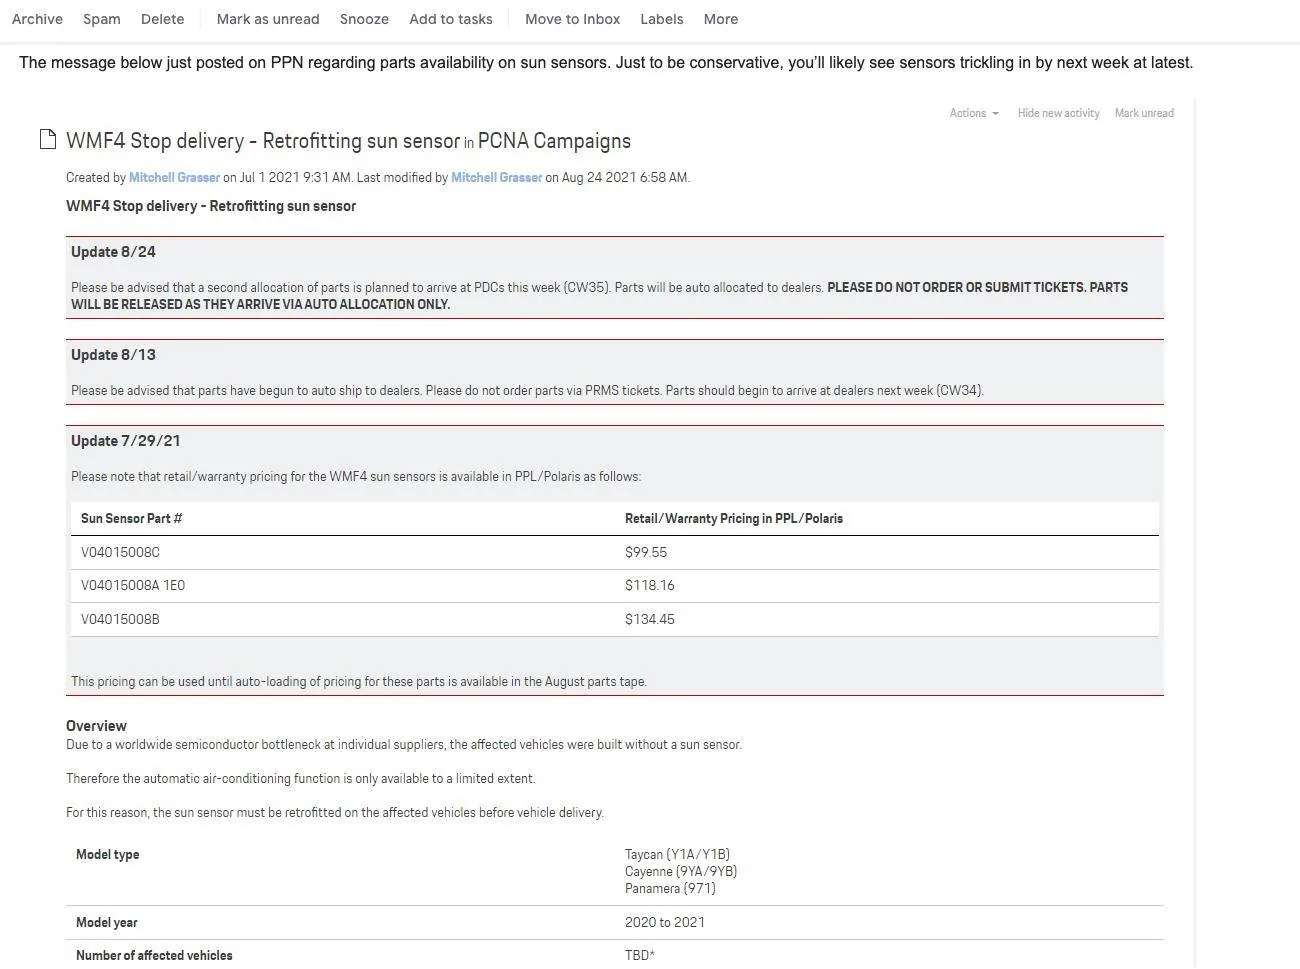The width and height of the screenshot is (1300, 969).
Task: Open the WMF4 Stop delivery title link
Action: click(263, 141)
